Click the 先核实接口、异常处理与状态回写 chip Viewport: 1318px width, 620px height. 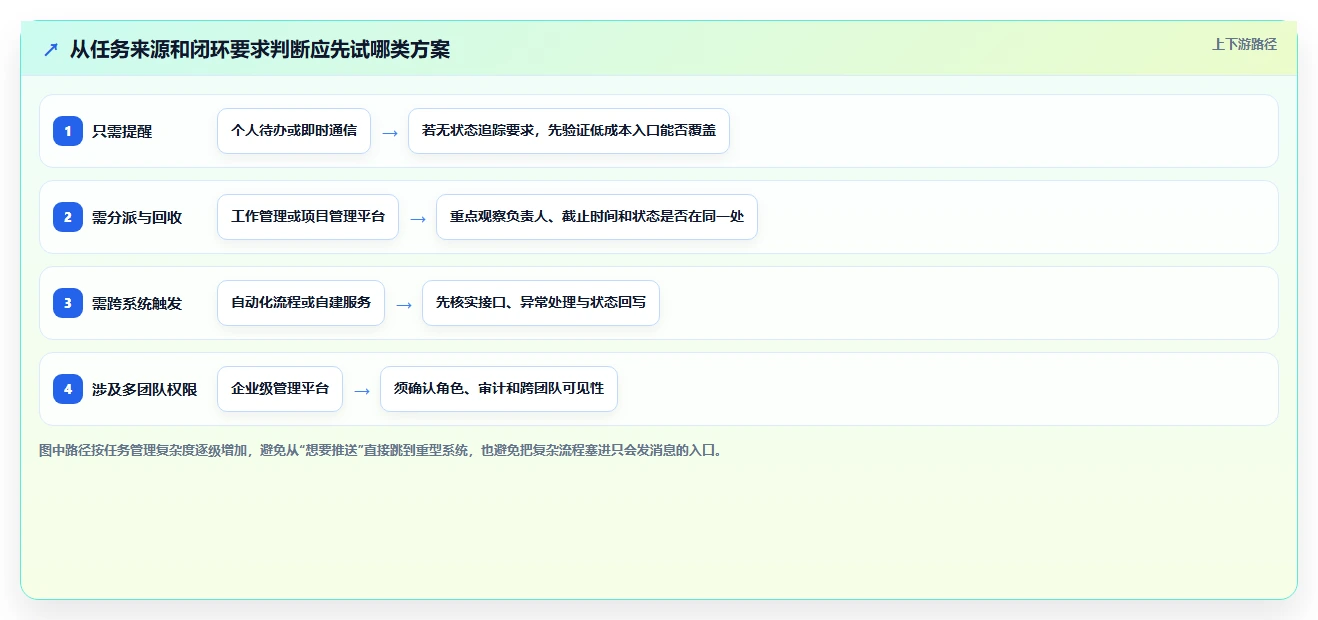click(x=541, y=303)
